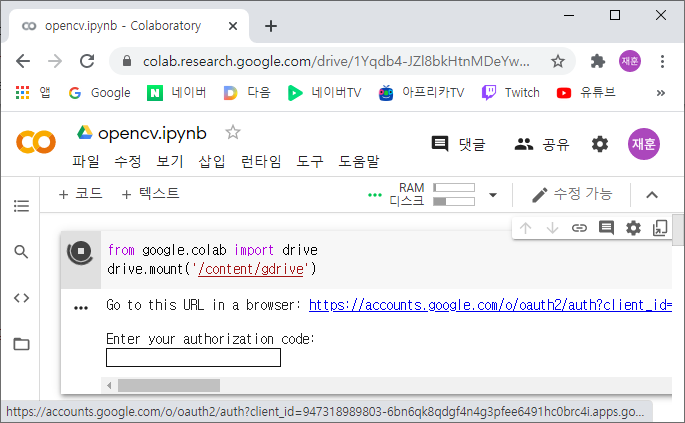The height and width of the screenshot is (423, 685).
Task: Click the 공유 share button
Action: (542, 144)
